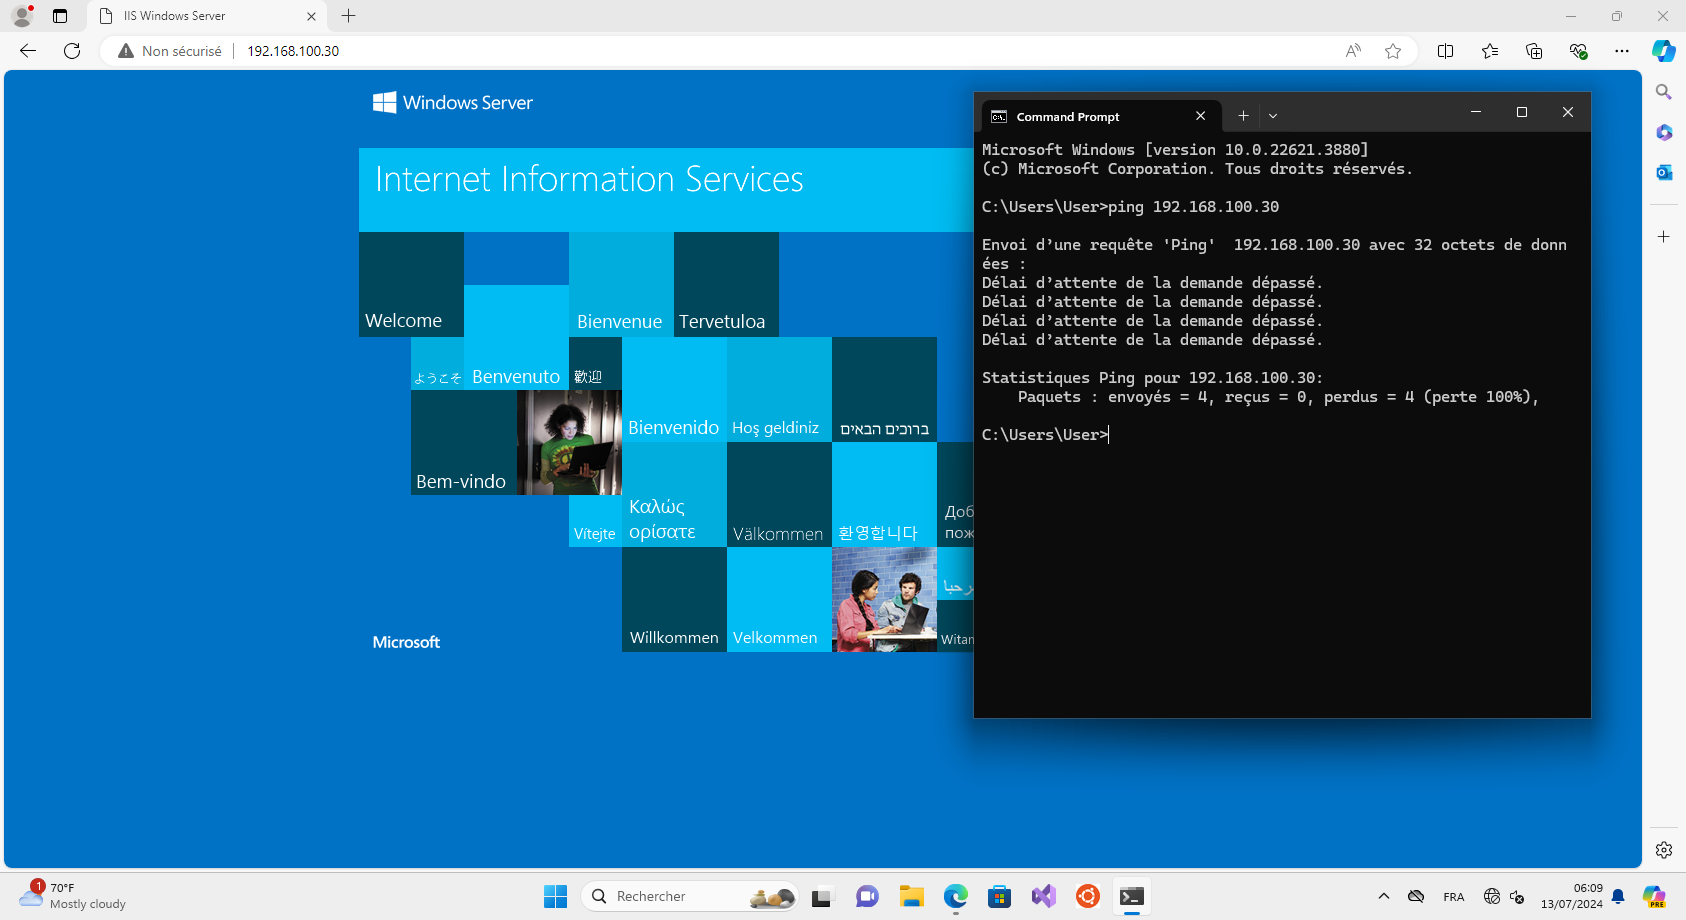Open the Collections icon in Edge toolbar

(1534, 51)
